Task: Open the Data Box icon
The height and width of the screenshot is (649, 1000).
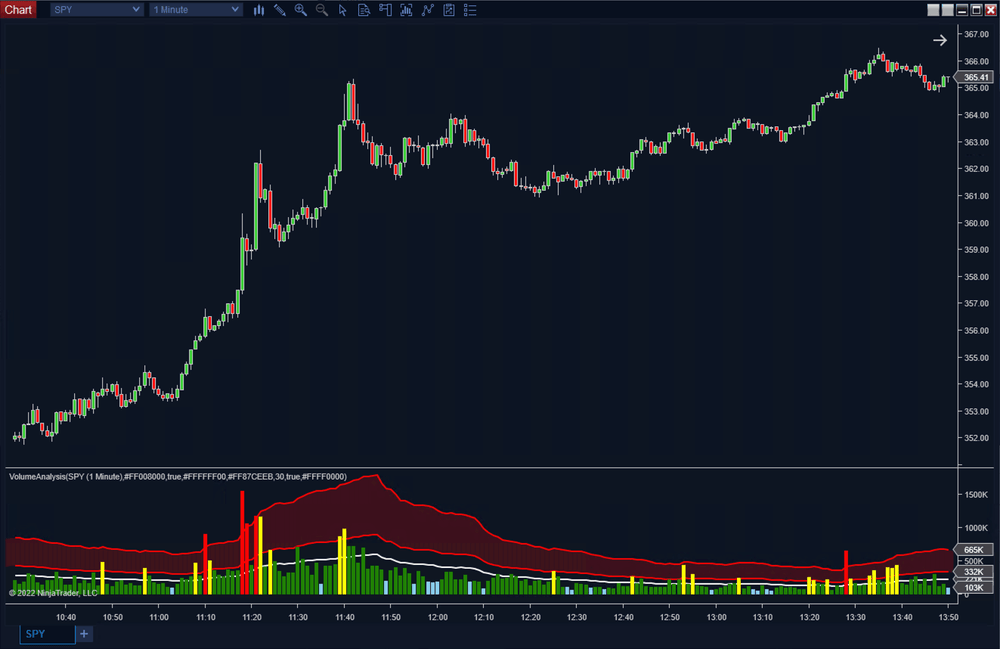Action: click(x=363, y=10)
